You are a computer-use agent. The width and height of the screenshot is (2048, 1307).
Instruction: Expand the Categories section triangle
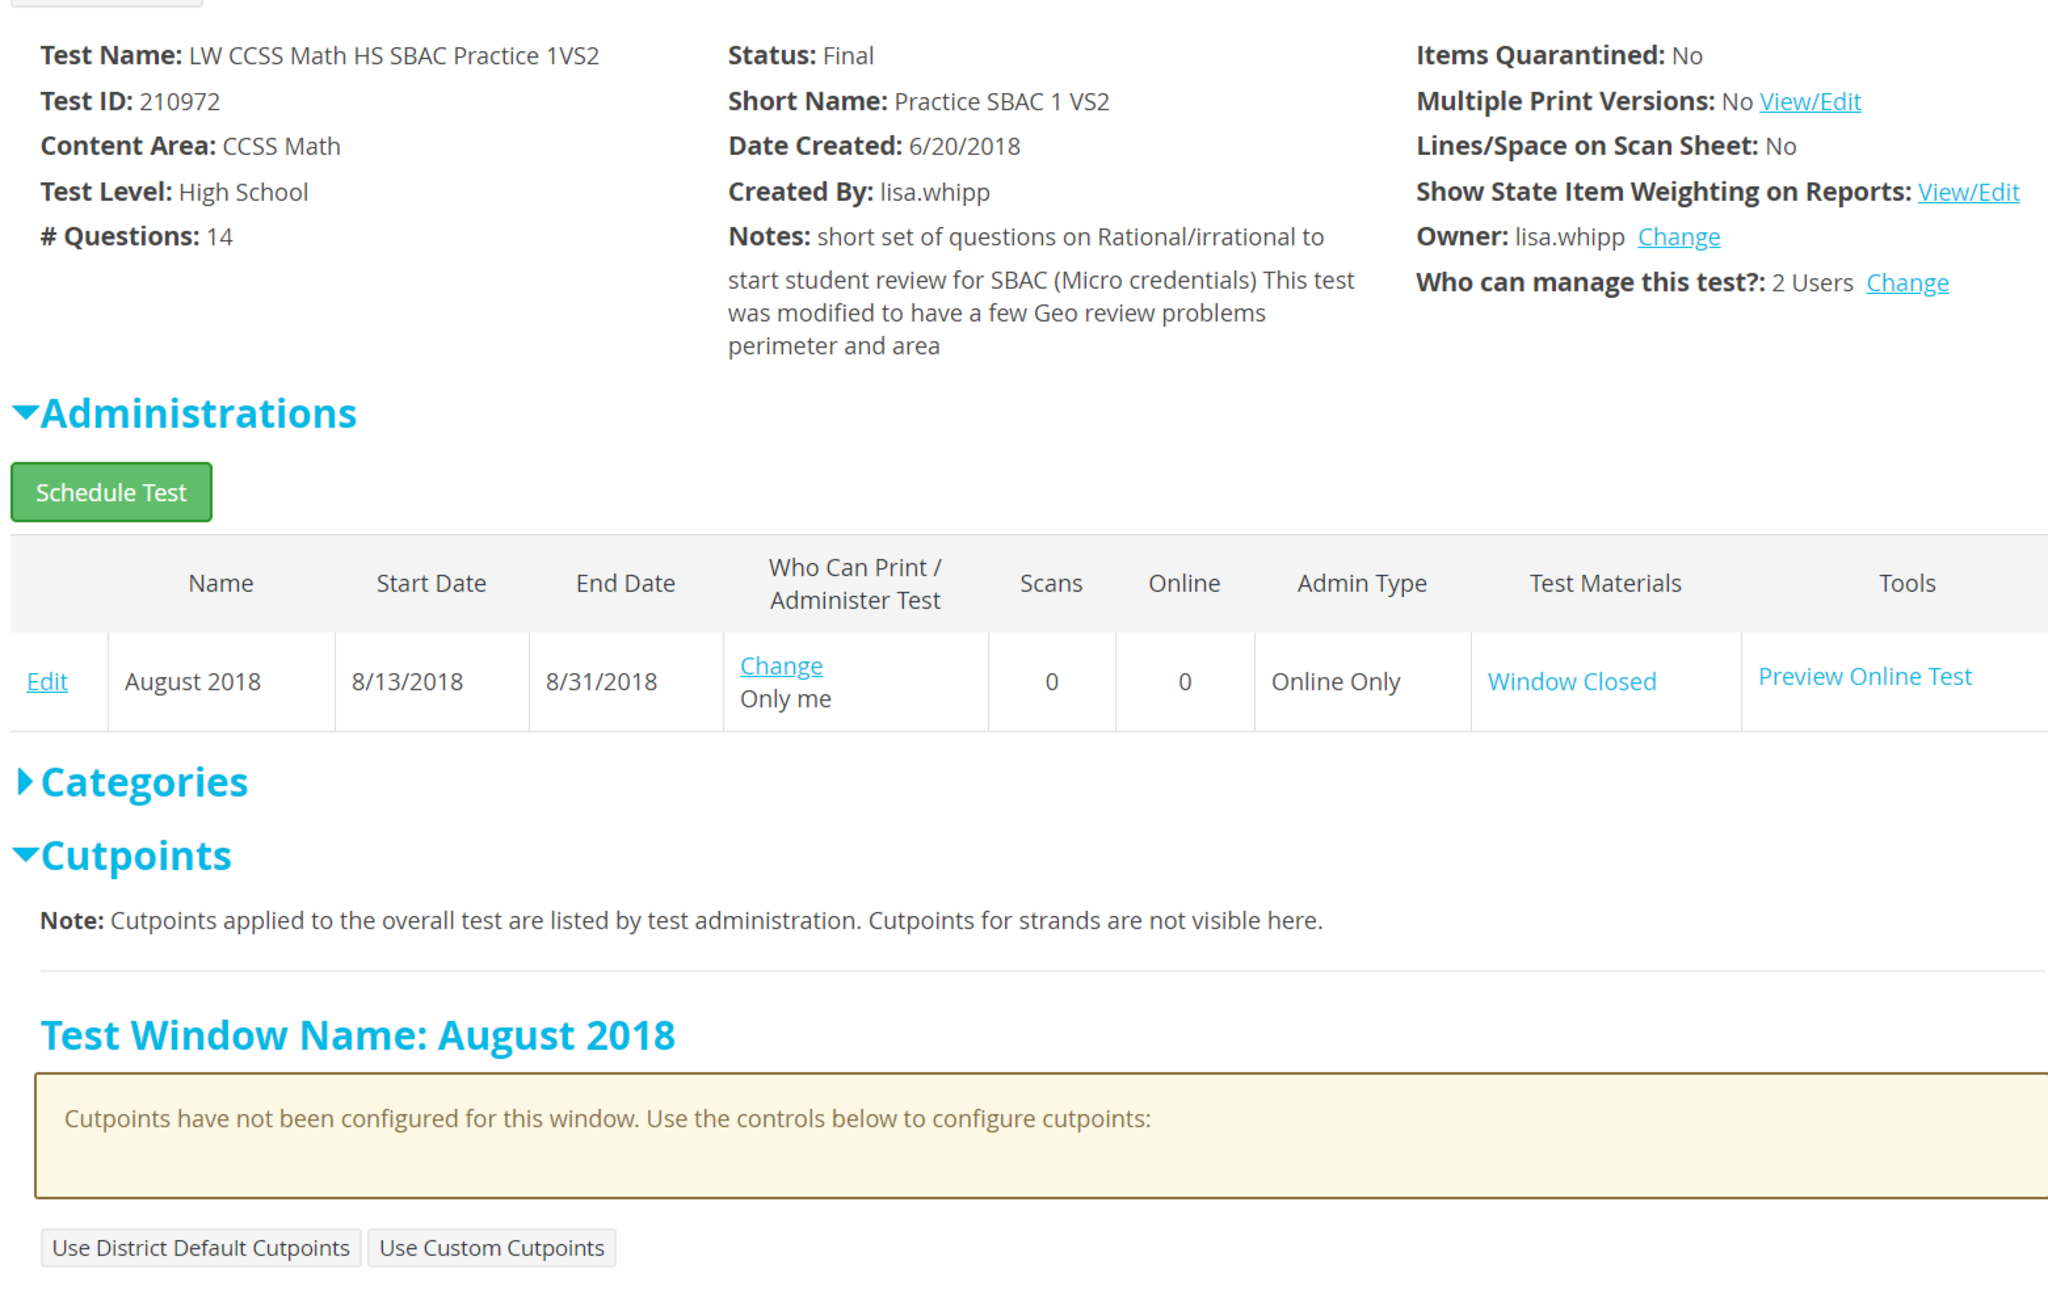25,782
